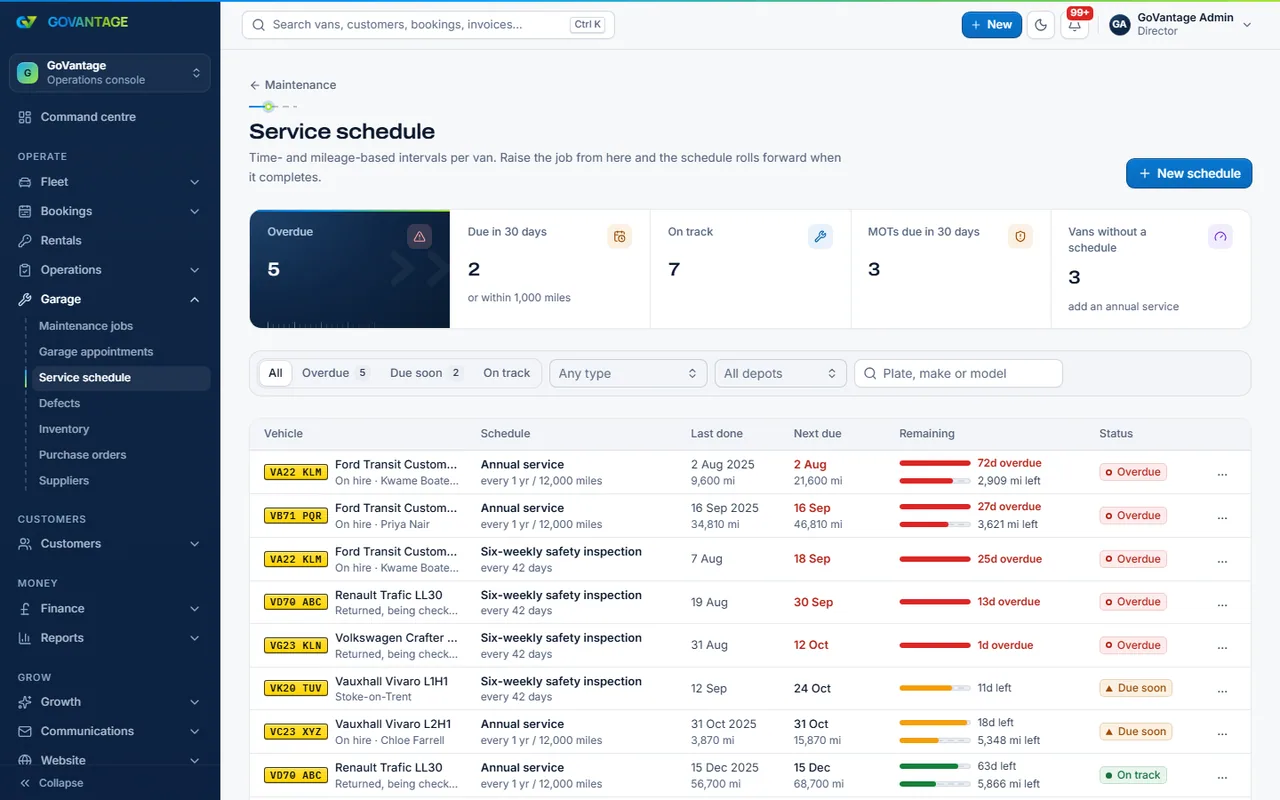This screenshot has height=800, width=1280.
Task: Select the On track filter tab
Action: 507,373
